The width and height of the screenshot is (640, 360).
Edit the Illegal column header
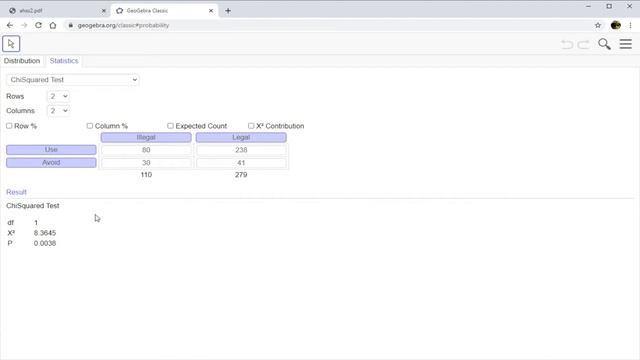point(146,138)
